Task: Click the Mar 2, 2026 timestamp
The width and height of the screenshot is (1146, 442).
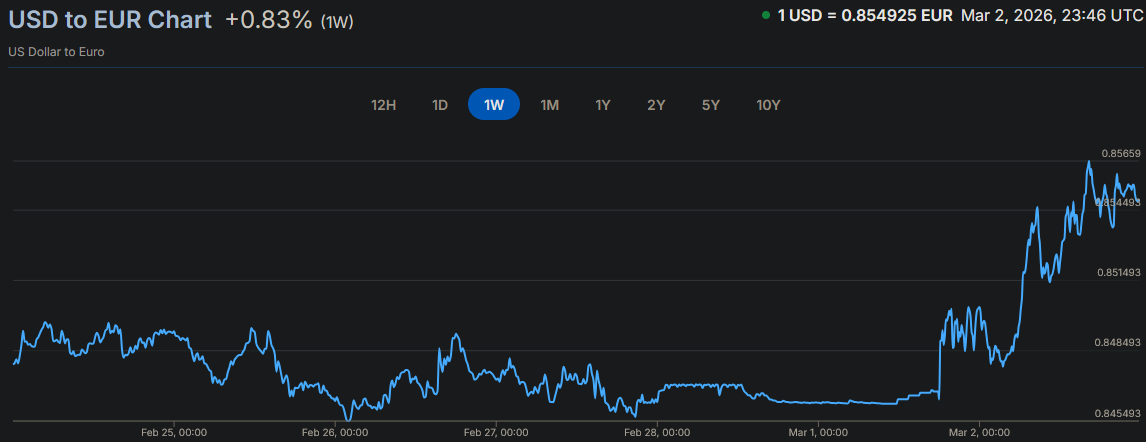Action: point(1048,16)
